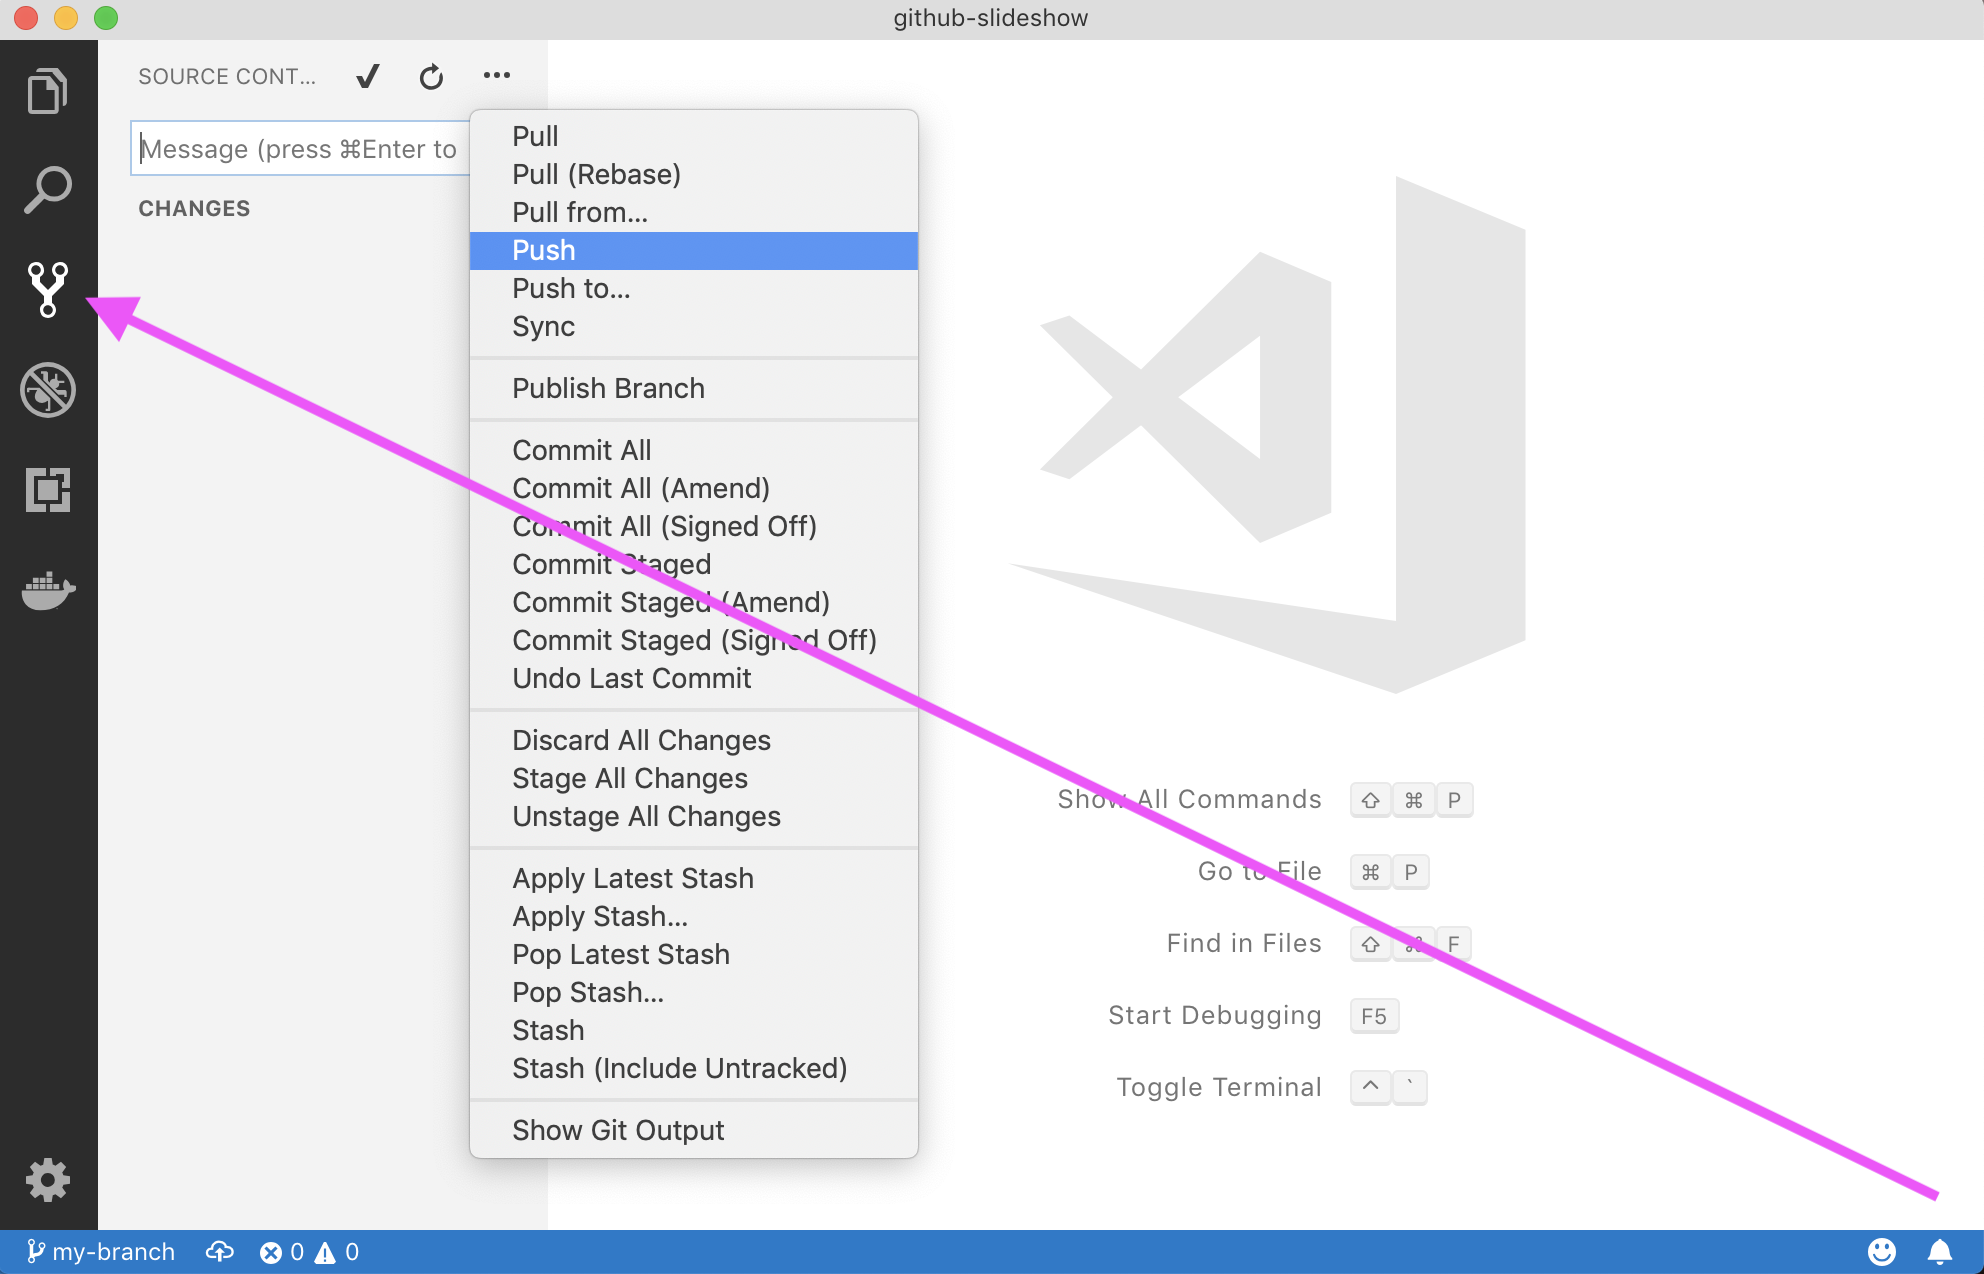Choose Pop Latest Stash

pos(694,954)
